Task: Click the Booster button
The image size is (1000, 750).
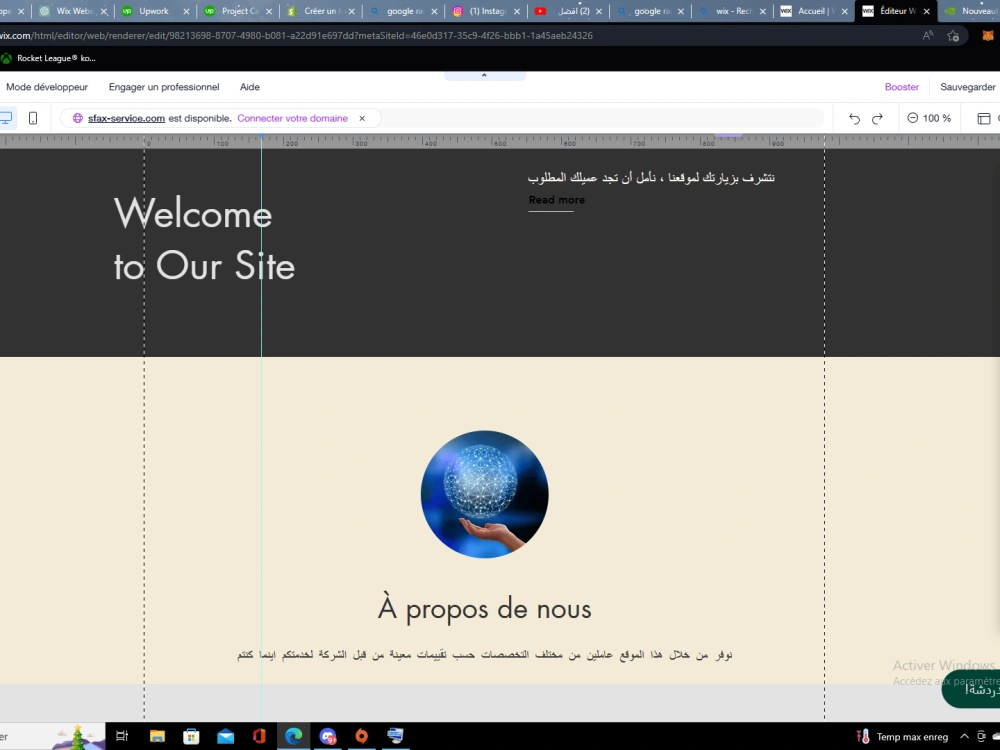Action: (902, 87)
